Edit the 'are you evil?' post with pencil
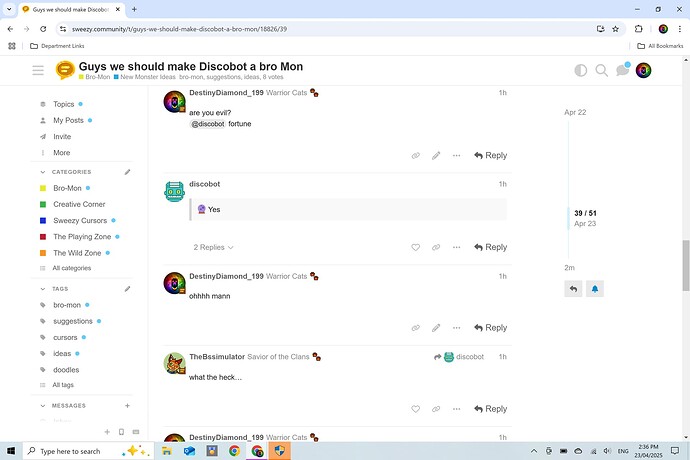 click(436, 155)
